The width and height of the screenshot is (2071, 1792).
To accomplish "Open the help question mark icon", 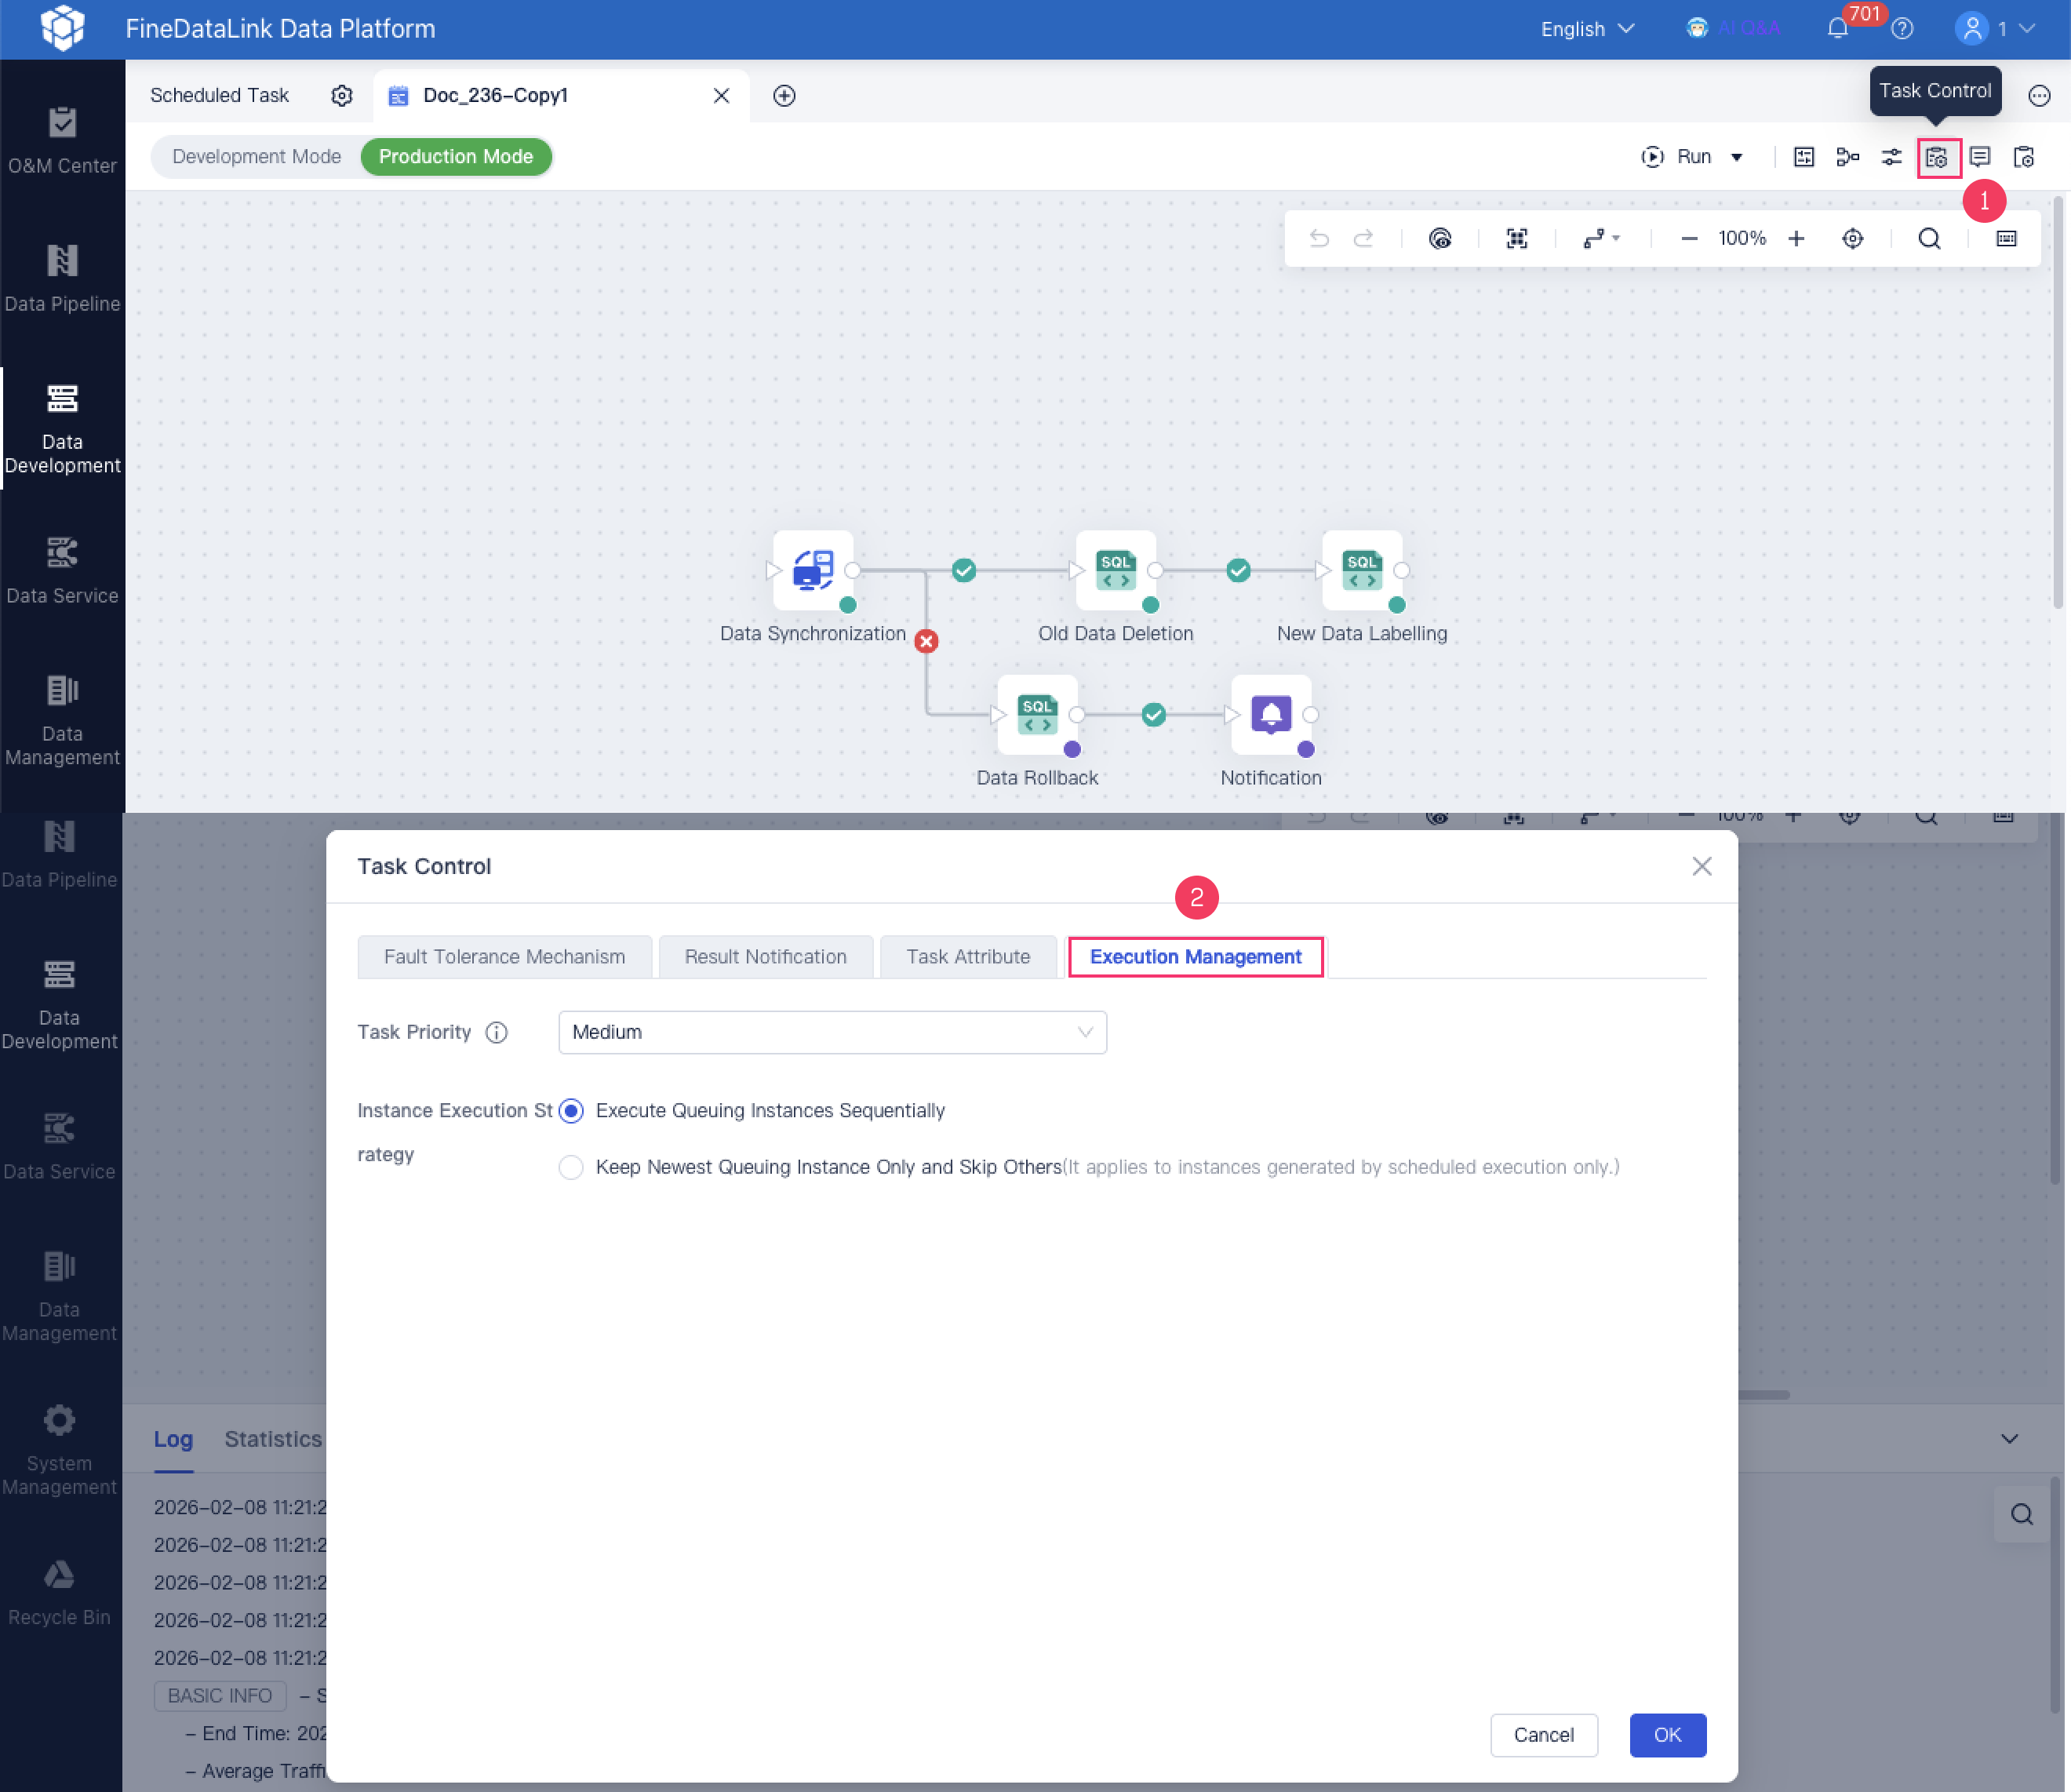I will click(x=1902, y=28).
